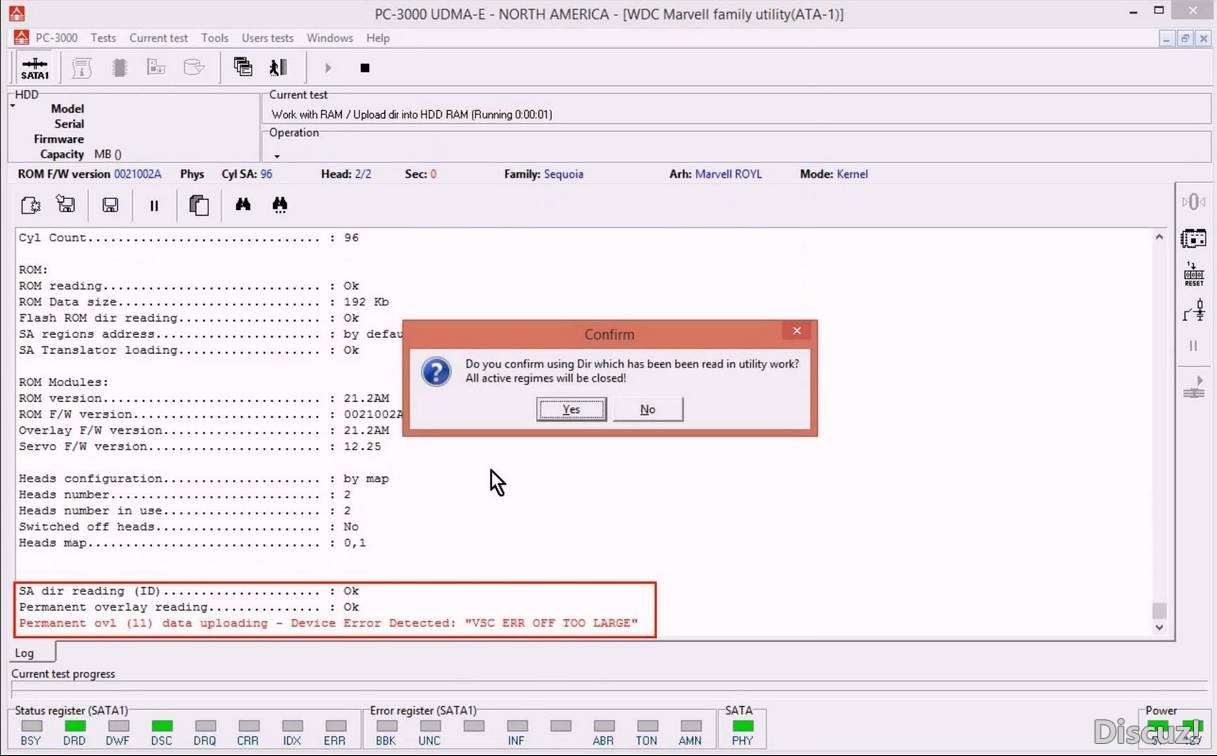Click the cascading windows icon
The width and height of the screenshot is (1217, 756).
pyautogui.click(x=243, y=67)
